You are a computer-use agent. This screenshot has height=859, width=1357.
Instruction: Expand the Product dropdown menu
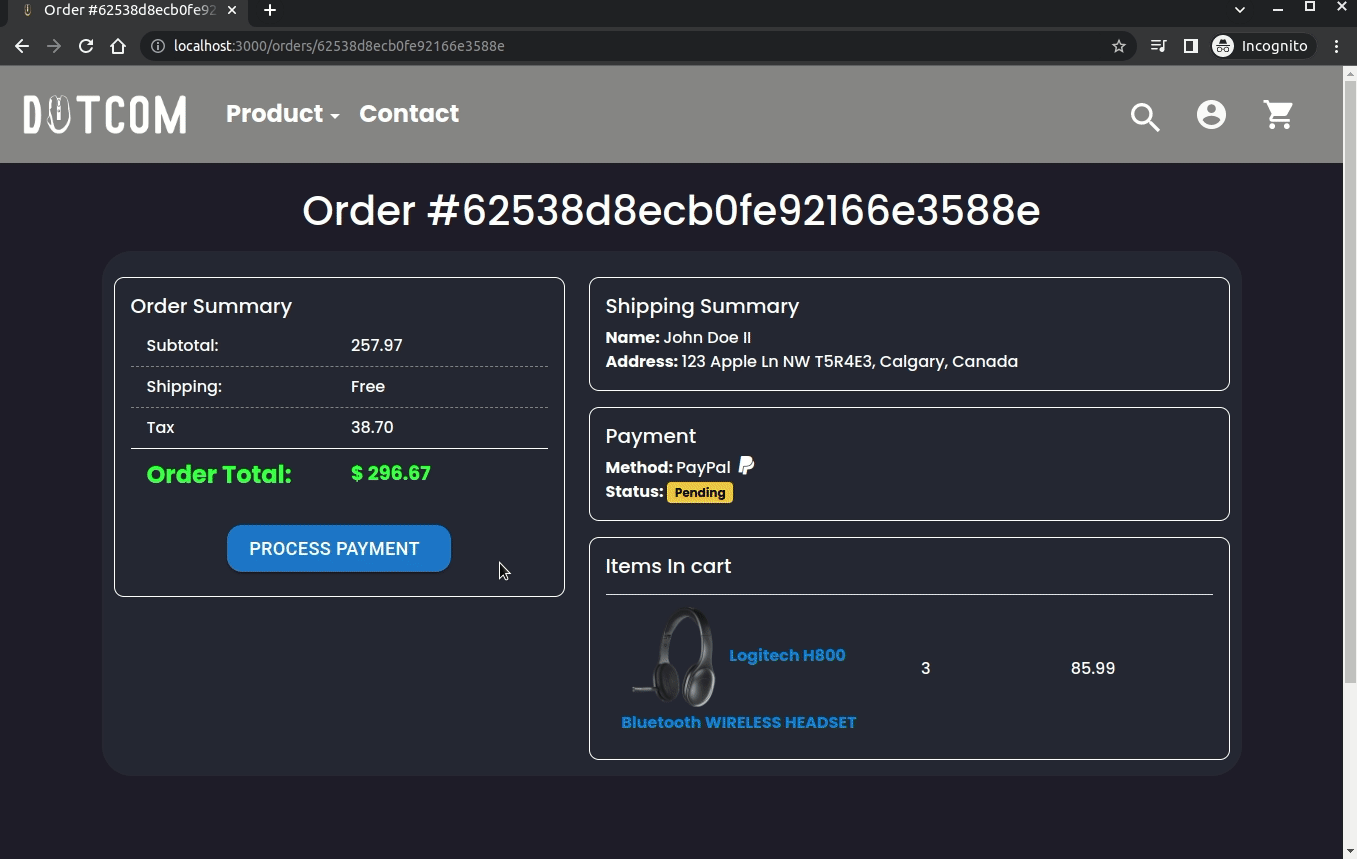pos(282,113)
